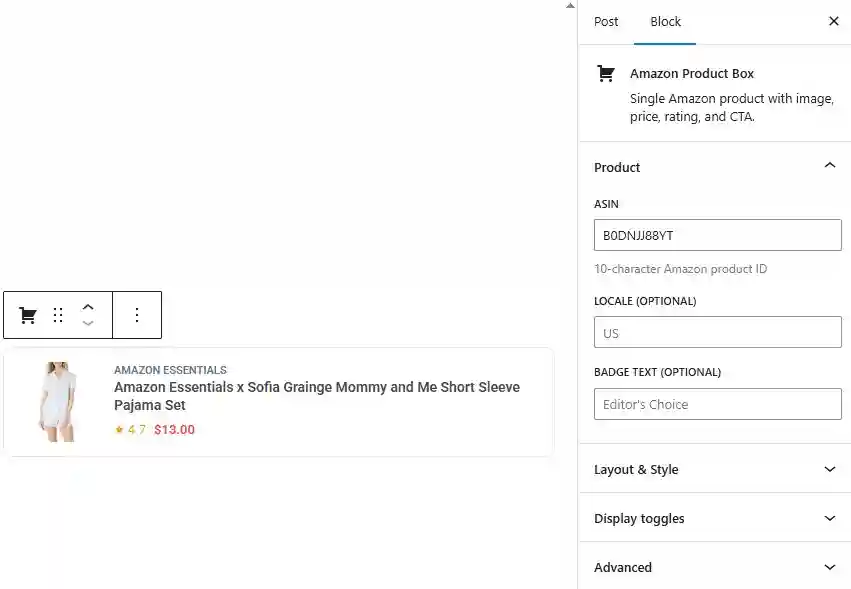This screenshot has width=851, height=589.
Task: Switch to the Post tab
Action: (x=606, y=21)
